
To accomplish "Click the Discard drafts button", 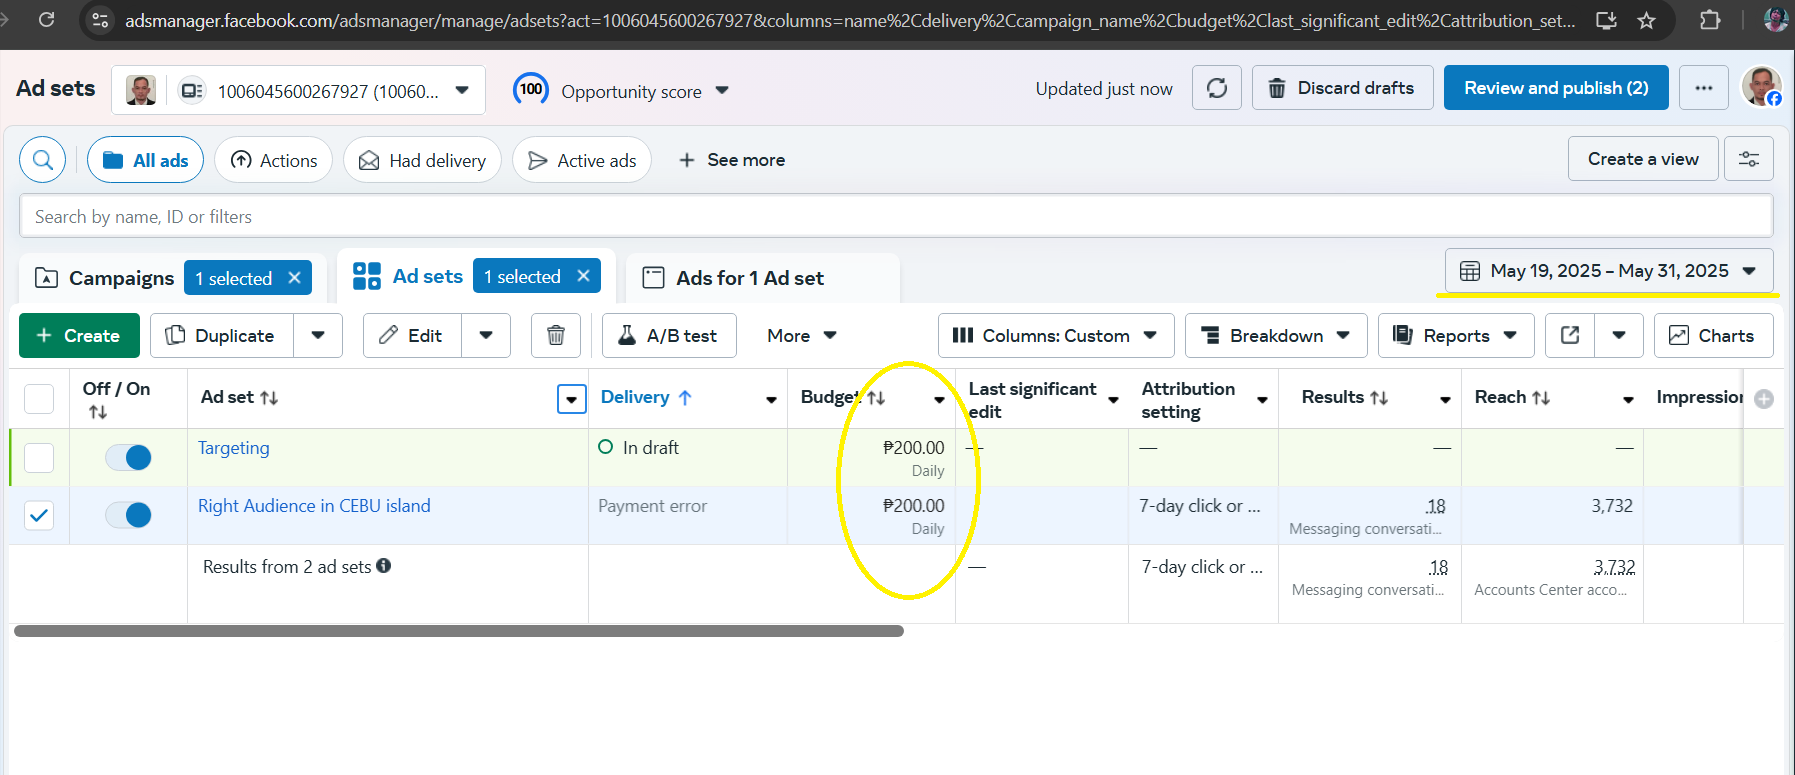I will click(x=1342, y=88).
